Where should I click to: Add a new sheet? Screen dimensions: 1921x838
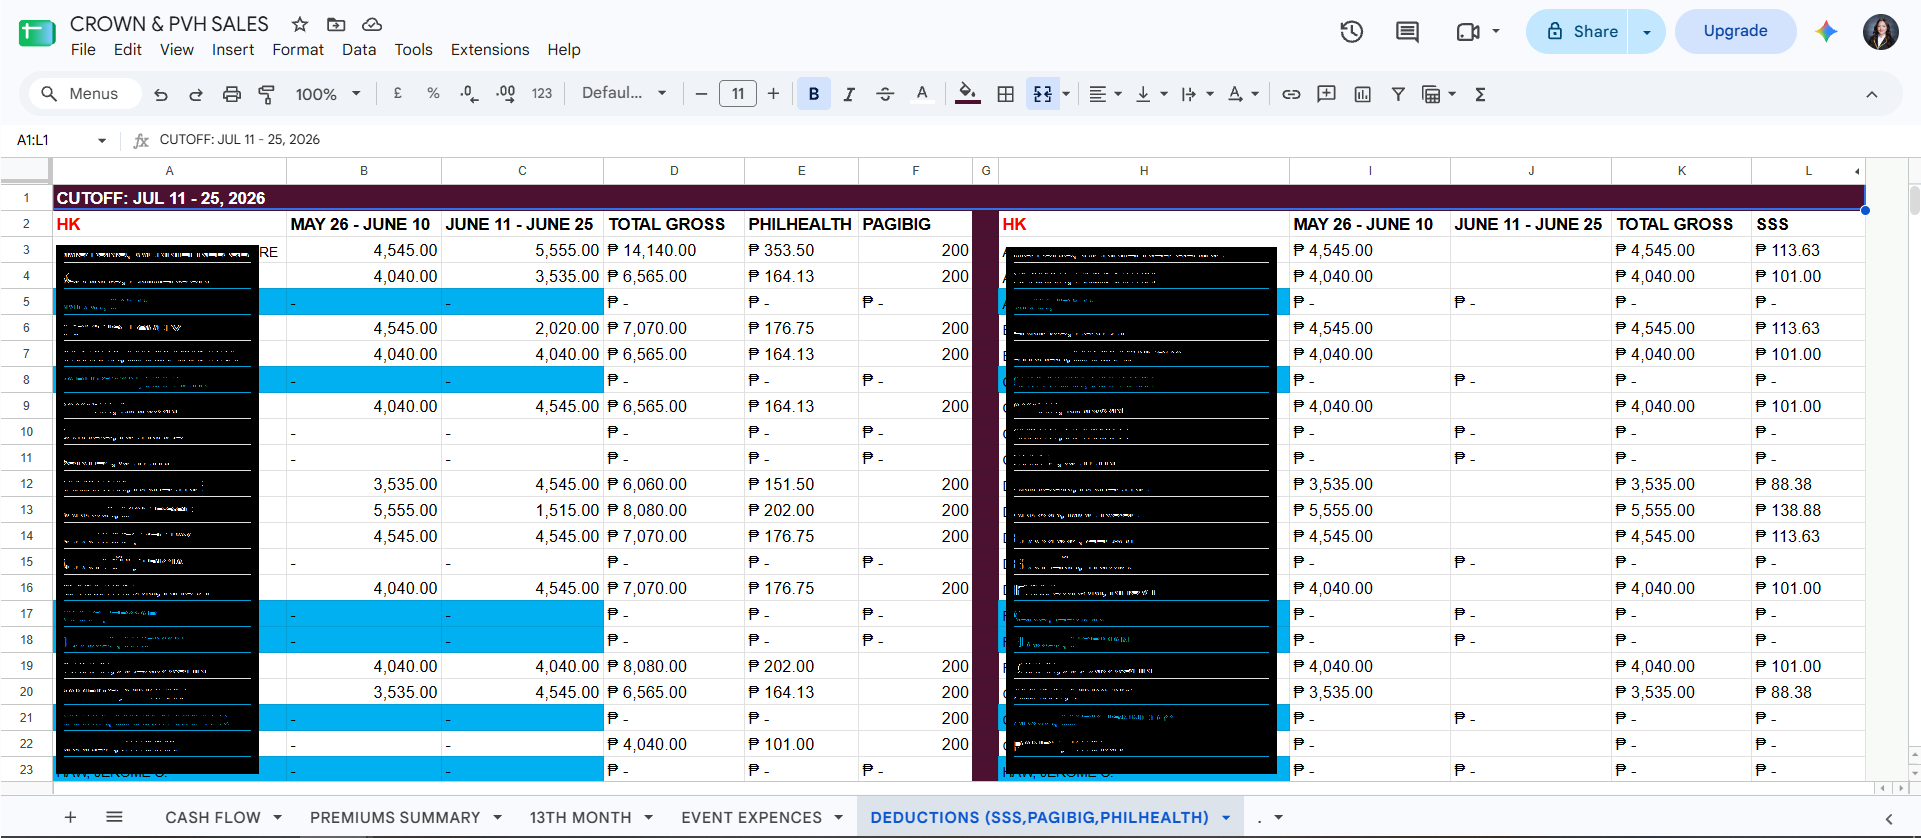(70, 818)
